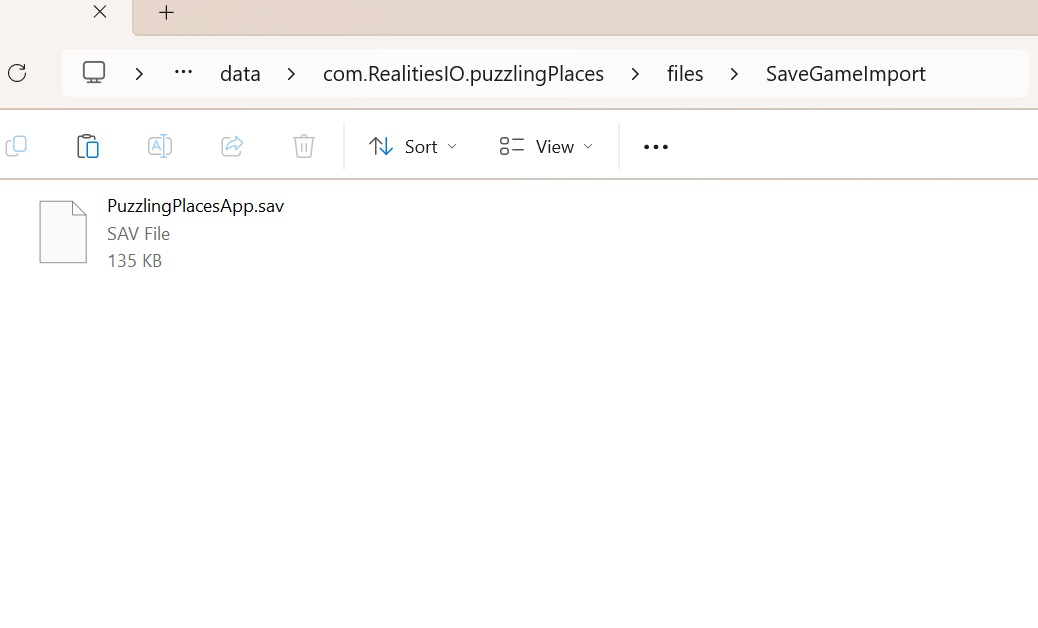
Task: Add a new tab with plus button
Action: click(x=166, y=13)
